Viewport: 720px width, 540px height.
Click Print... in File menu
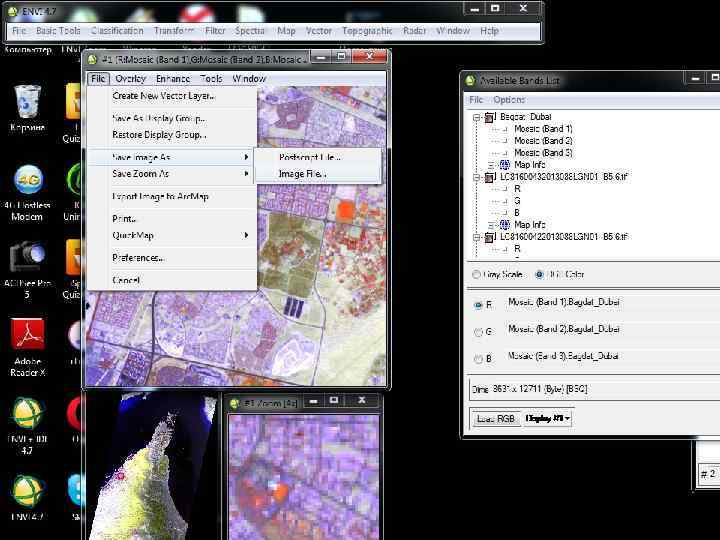[x=170, y=219]
